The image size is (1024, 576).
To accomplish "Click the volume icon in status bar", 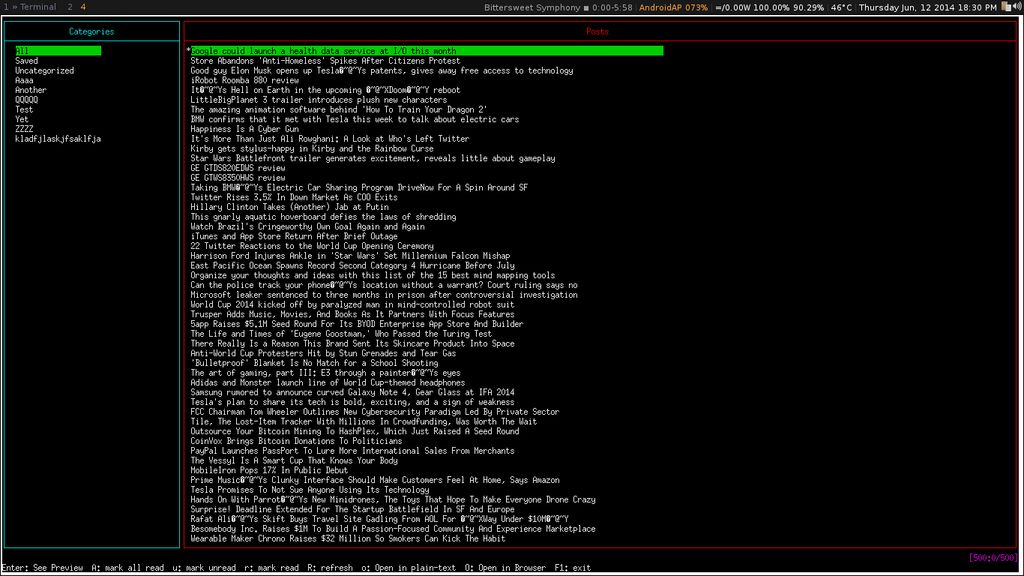I will pos(1017,7).
